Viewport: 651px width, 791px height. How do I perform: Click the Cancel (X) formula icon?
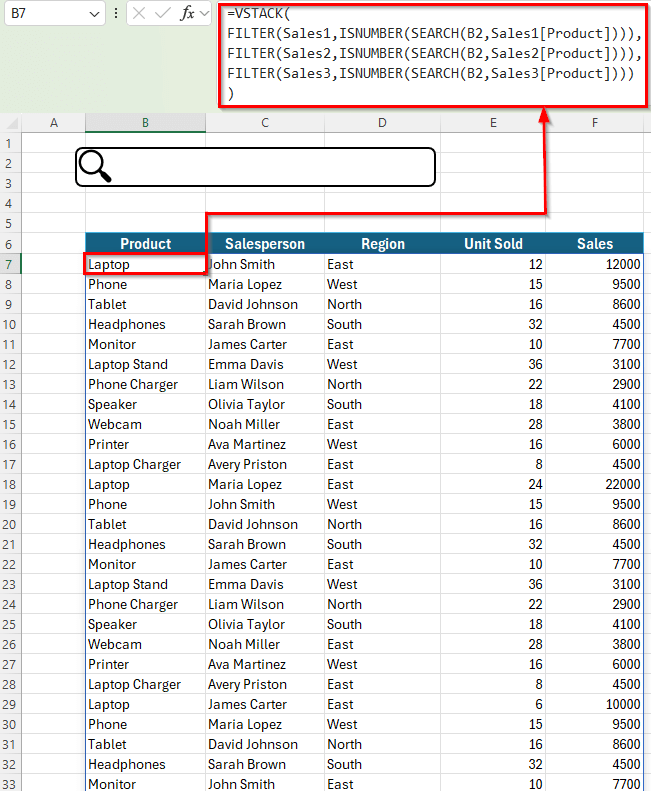(x=139, y=14)
